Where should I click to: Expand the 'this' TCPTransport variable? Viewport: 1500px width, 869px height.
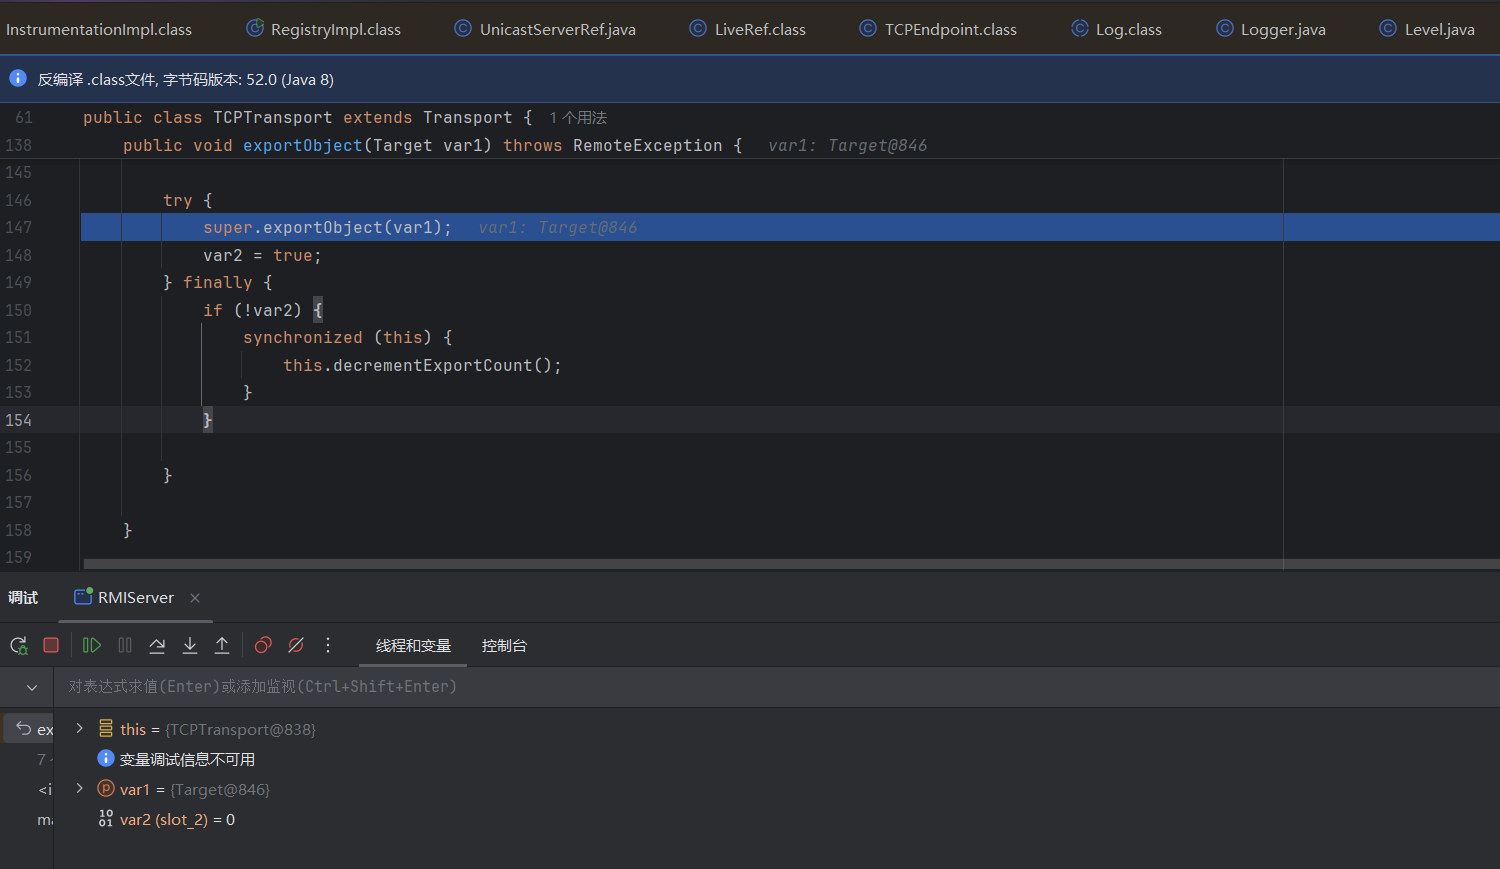(80, 729)
